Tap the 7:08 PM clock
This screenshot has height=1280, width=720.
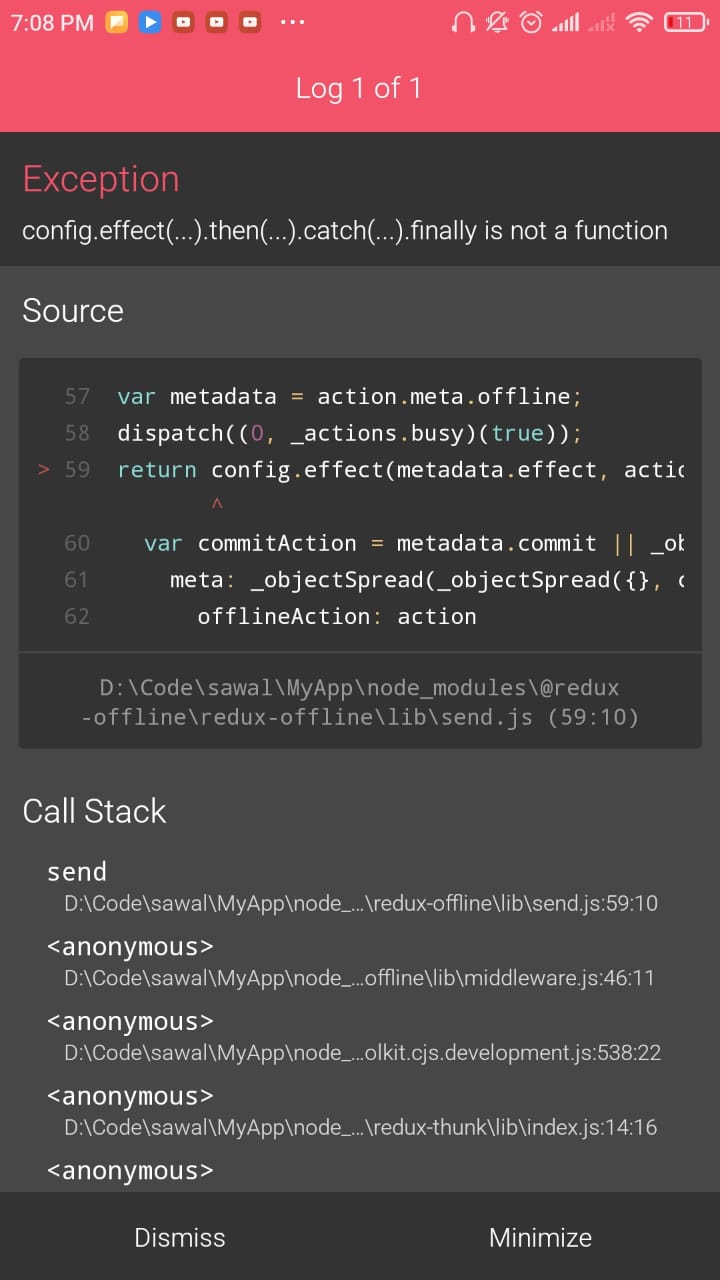pos(52,21)
